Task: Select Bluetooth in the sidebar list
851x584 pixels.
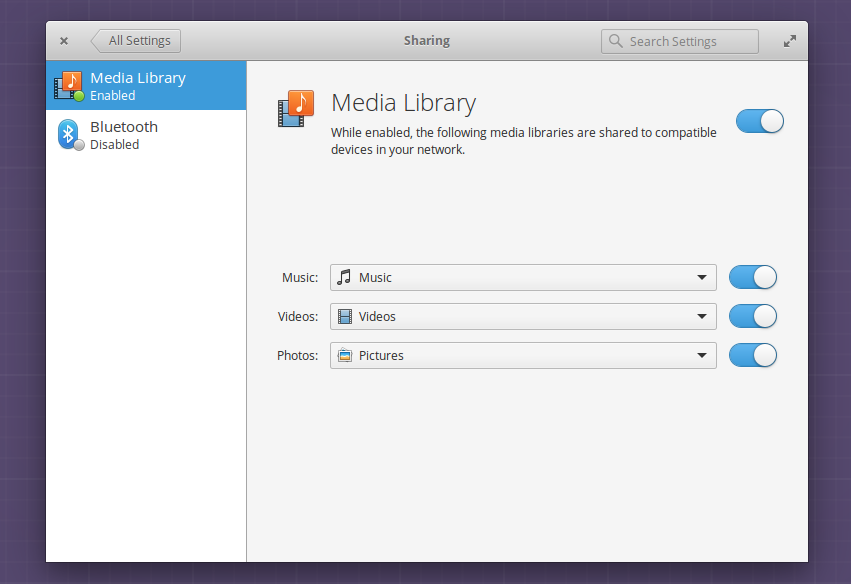Action: point(146,135)
